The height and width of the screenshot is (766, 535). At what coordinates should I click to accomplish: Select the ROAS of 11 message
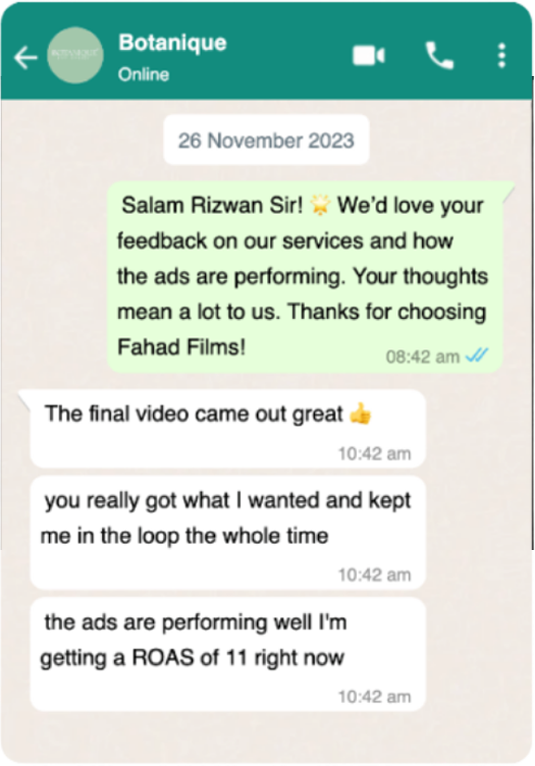click(x=228, y=654)
